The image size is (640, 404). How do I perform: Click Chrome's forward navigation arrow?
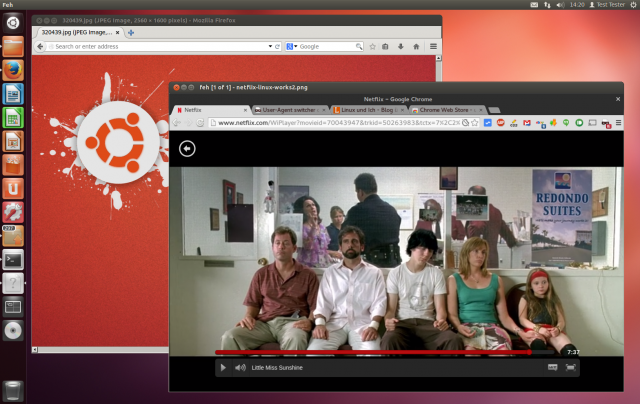(188, 123)
